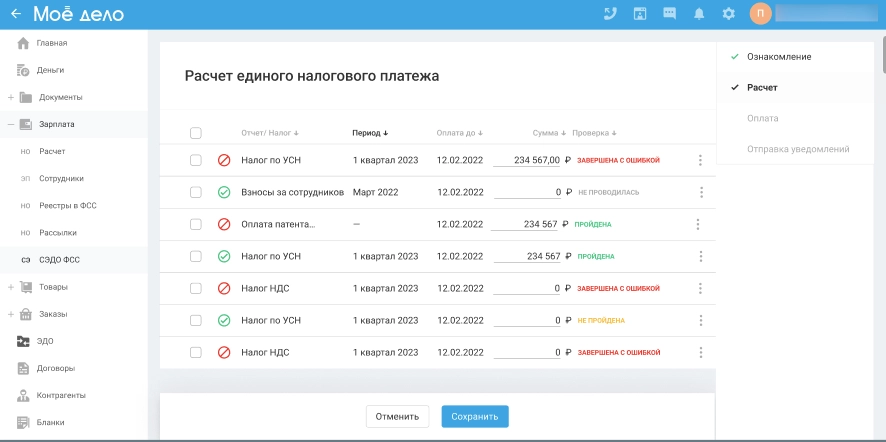Open Реестры в ФСС item
This screenshot has height=442, width=886.
[68, 206]
